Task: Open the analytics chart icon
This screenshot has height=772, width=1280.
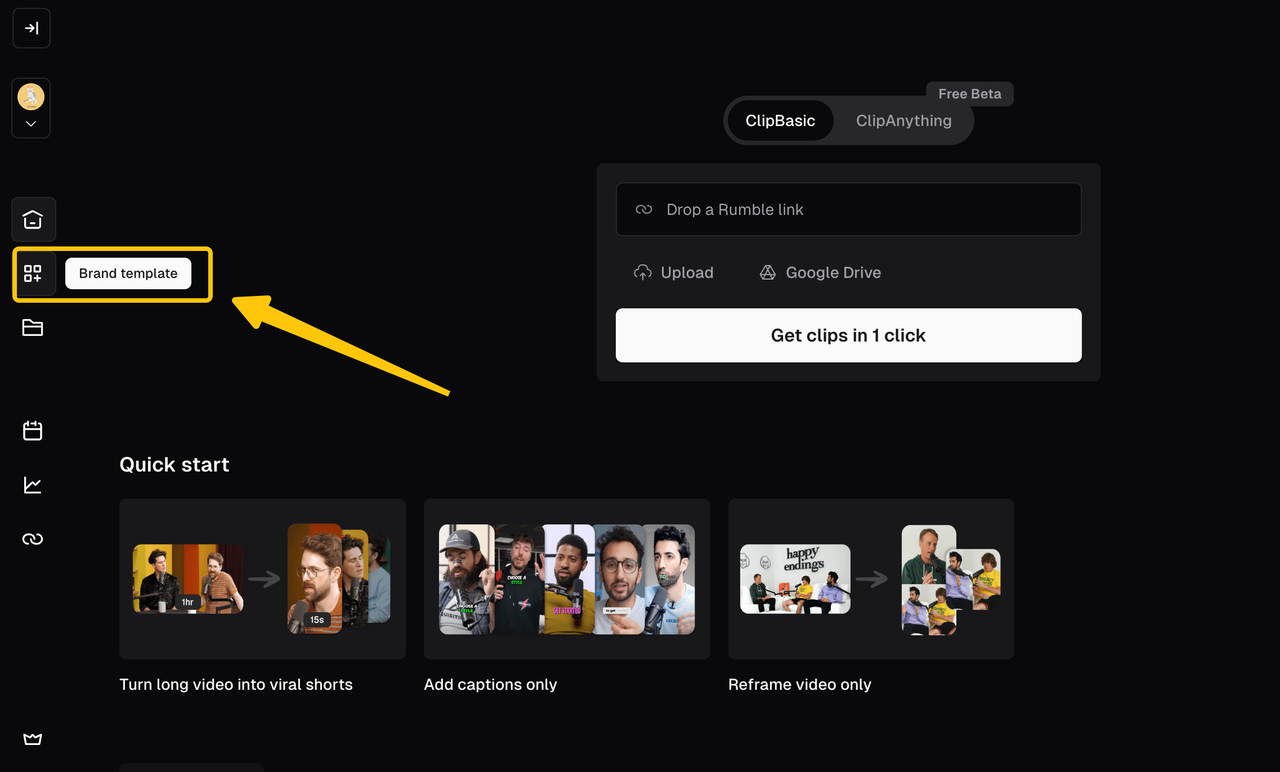Action: coord(33,485)
